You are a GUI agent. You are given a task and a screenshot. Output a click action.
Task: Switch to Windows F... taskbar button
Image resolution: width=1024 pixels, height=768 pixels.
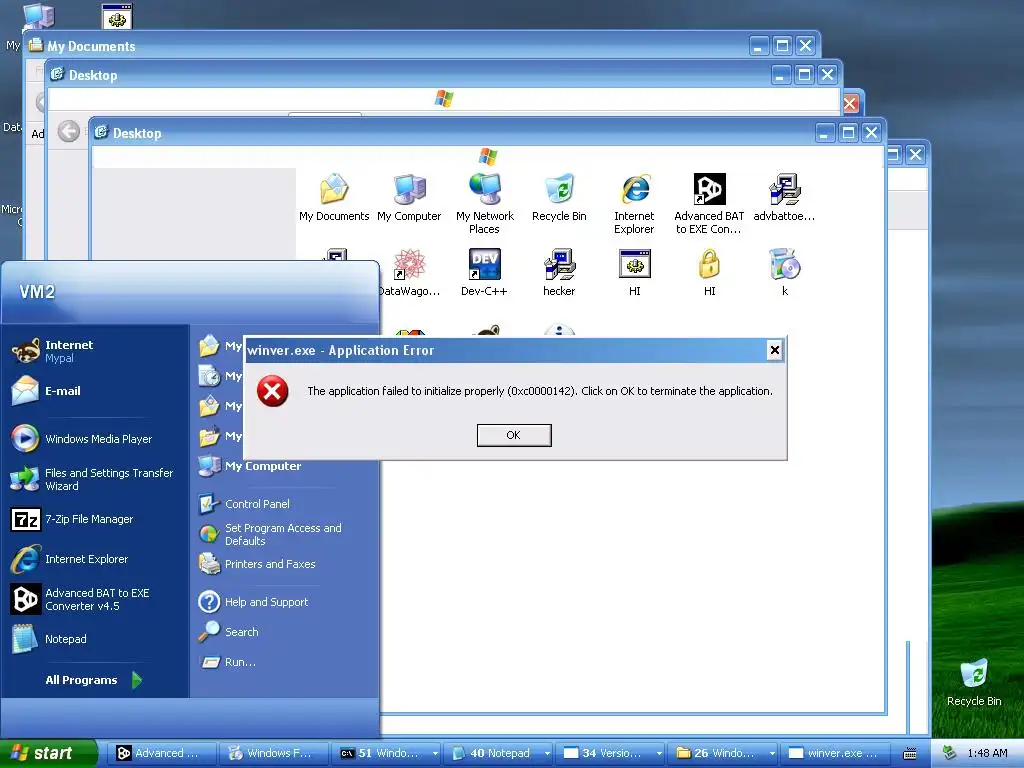coord(274,753)
